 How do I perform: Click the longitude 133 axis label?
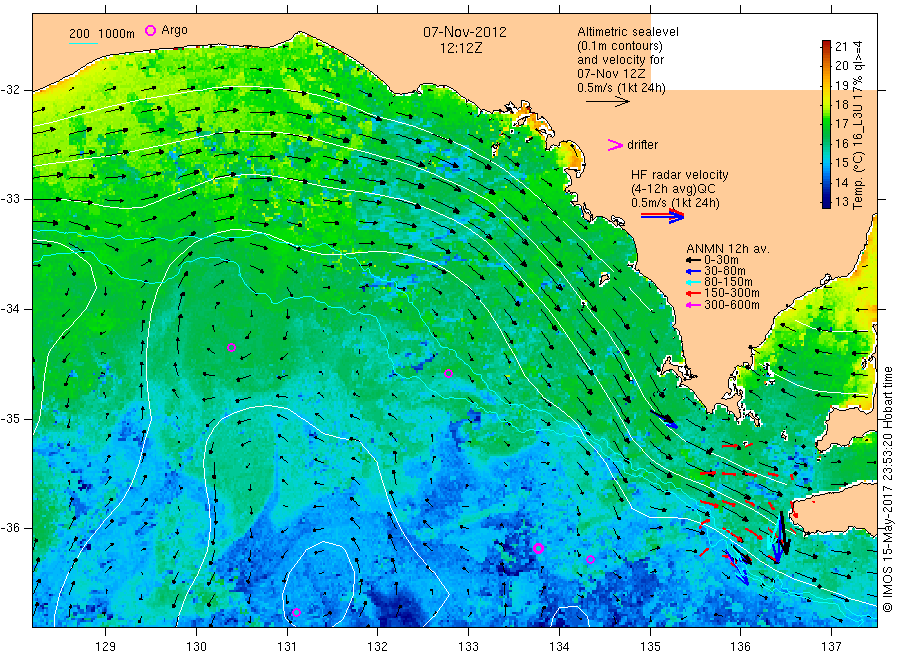point(468,647)
